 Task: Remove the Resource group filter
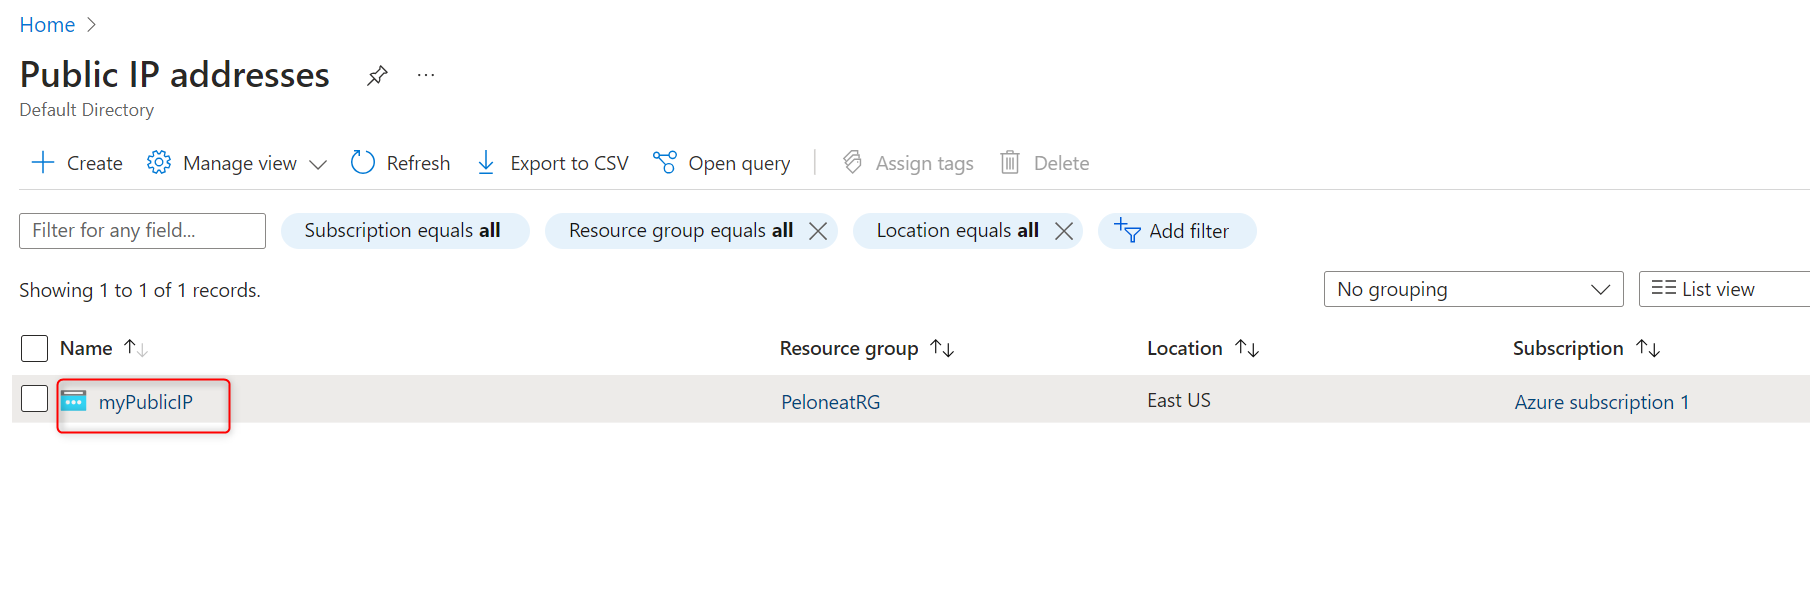(x=818, y=231)
